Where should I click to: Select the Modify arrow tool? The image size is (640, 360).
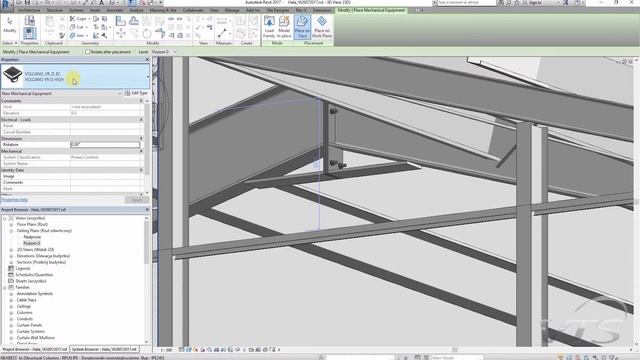10,25
